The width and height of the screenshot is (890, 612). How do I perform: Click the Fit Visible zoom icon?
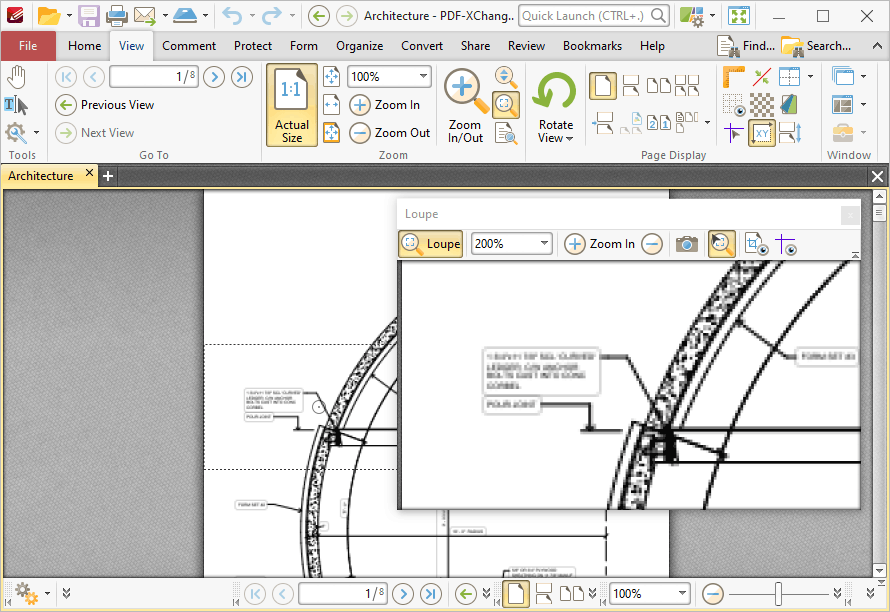click(331, 132)
